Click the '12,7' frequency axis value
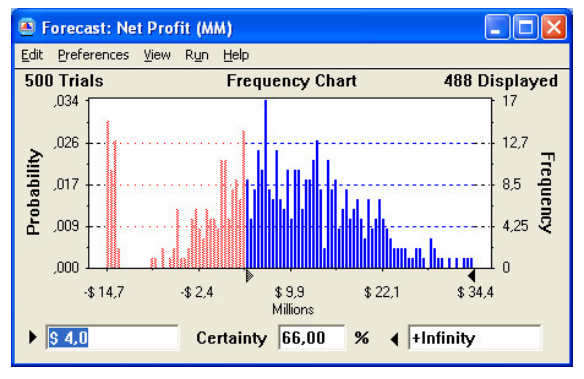This screenshot has height=379, width=584. [x=515, y=143]
